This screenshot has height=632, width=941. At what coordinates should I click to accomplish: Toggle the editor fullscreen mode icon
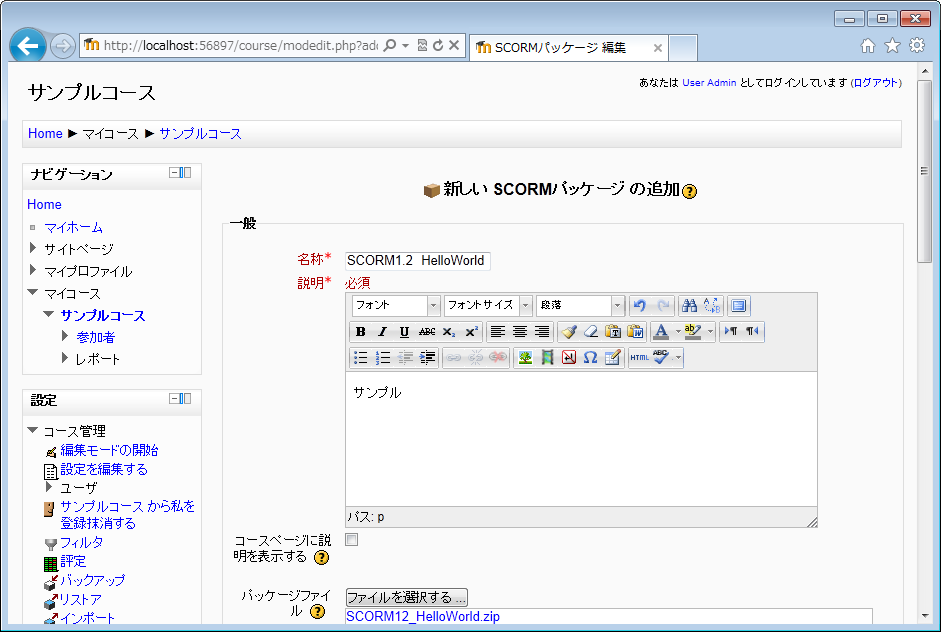point(738,306)
